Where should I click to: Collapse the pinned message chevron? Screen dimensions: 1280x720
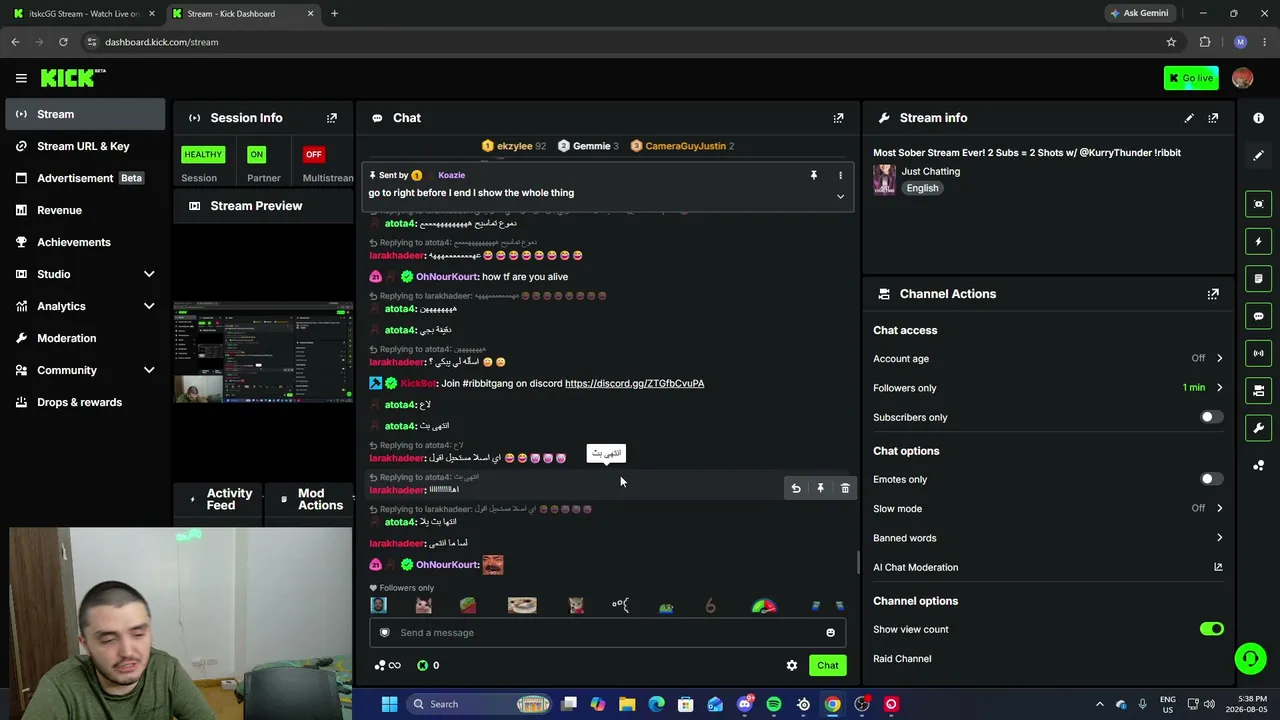tap(840, 197)
